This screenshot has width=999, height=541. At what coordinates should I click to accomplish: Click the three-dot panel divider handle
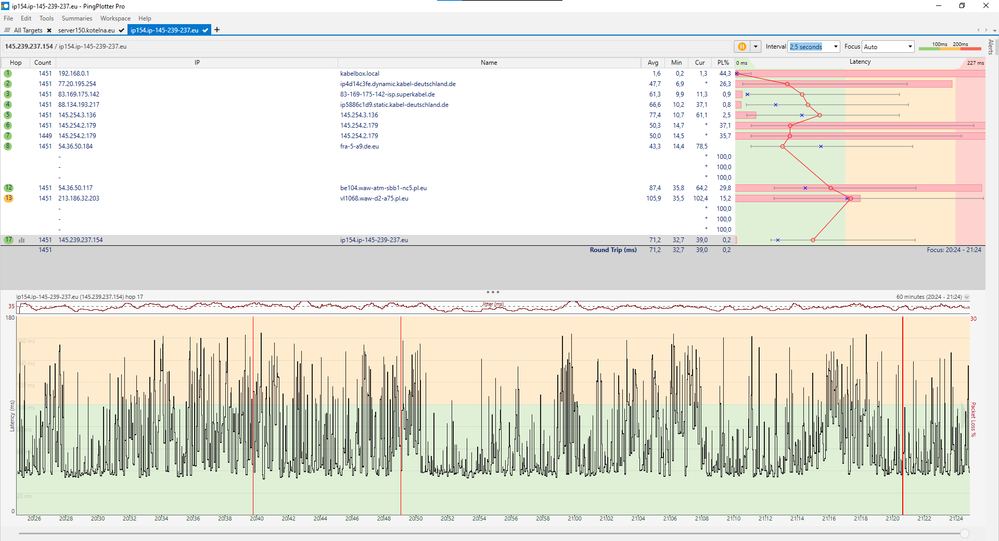492,292
